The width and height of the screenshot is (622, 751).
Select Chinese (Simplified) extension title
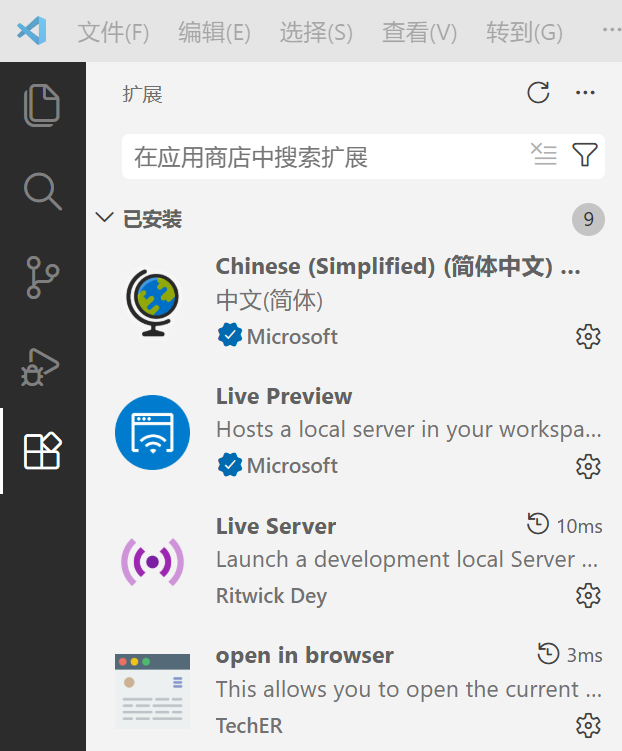(398, 267)
